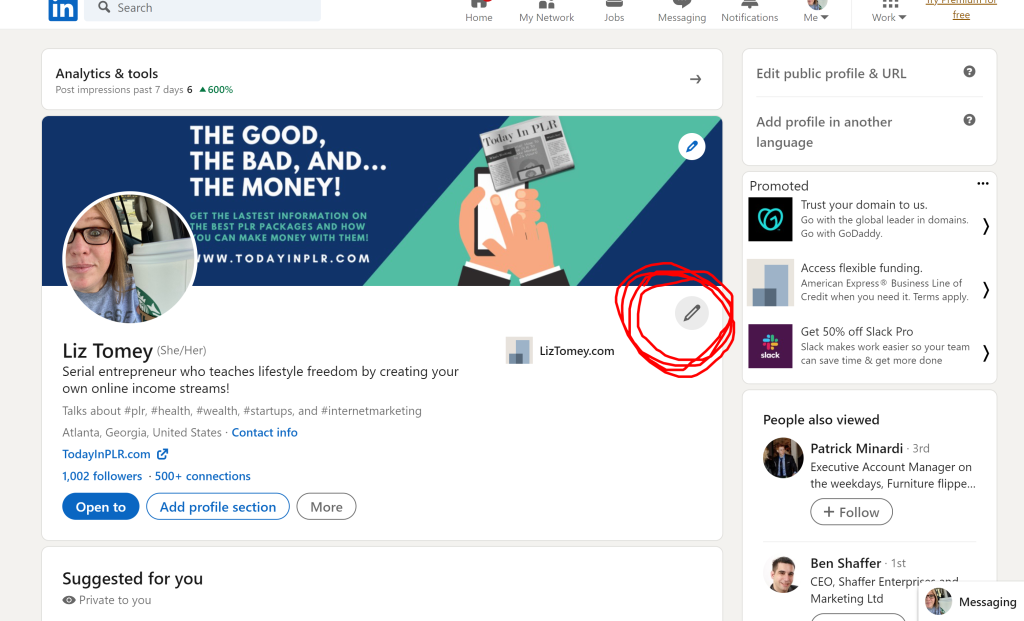Click the magnifier icon in Search box
The height and width of the screenshot is (621, 1024).
point(104,7)
